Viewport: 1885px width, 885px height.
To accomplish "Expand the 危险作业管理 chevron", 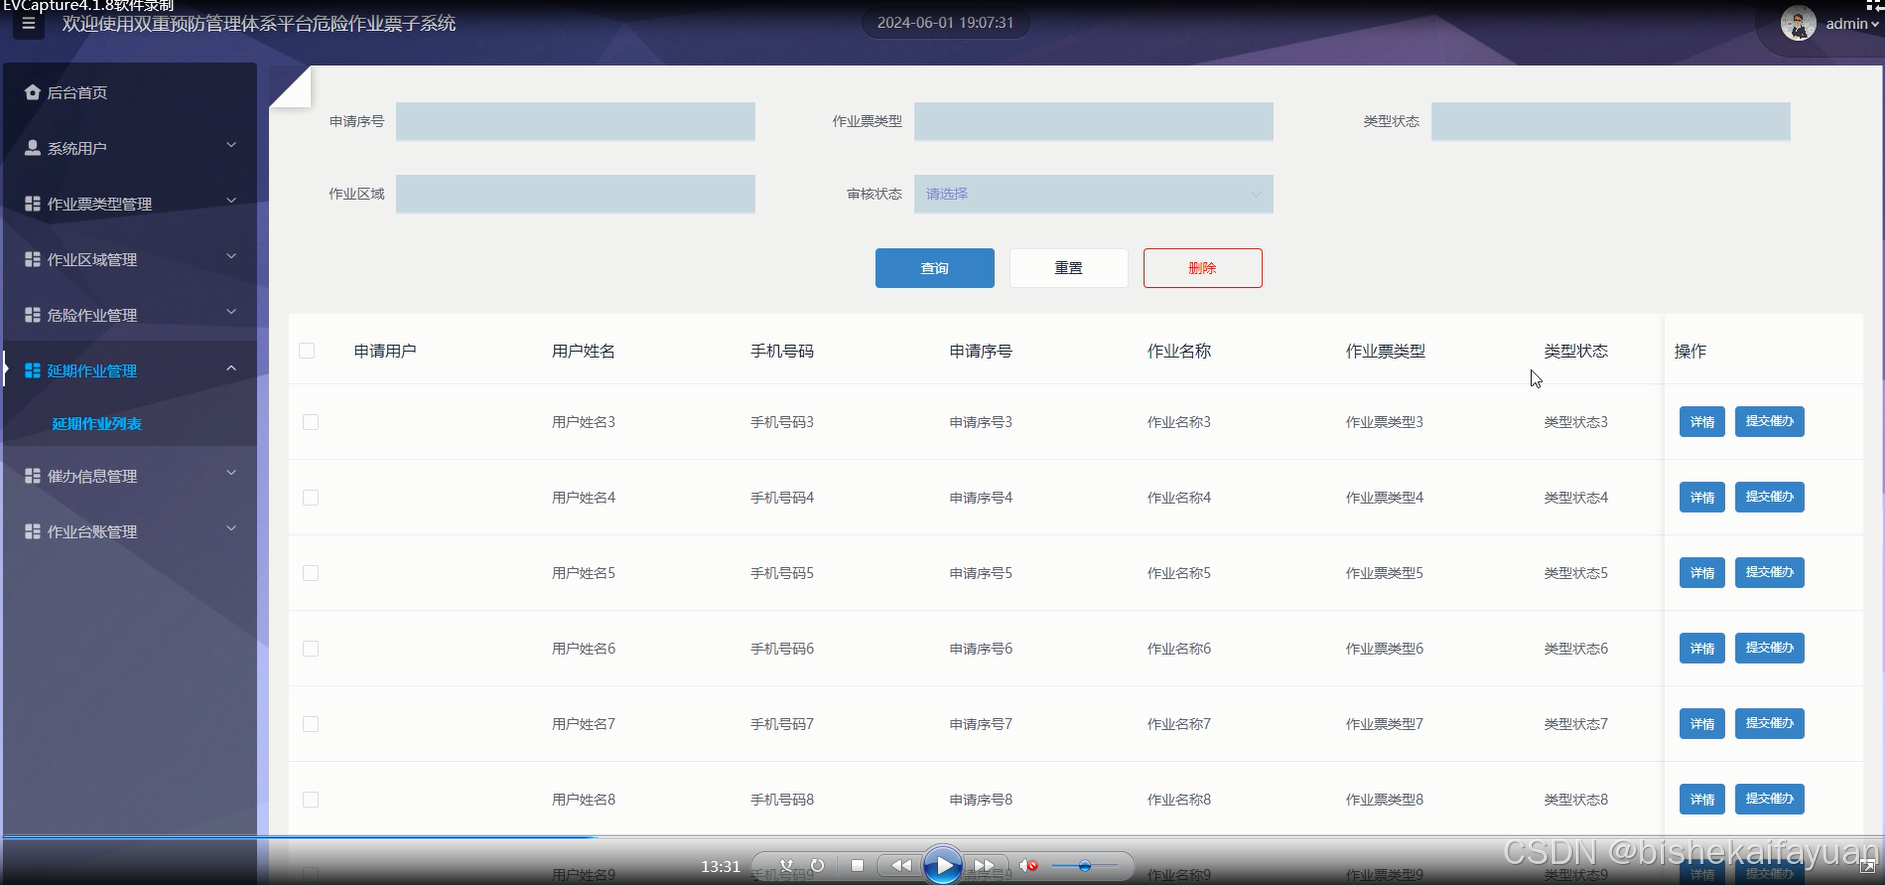I will [x=231, y=313].
